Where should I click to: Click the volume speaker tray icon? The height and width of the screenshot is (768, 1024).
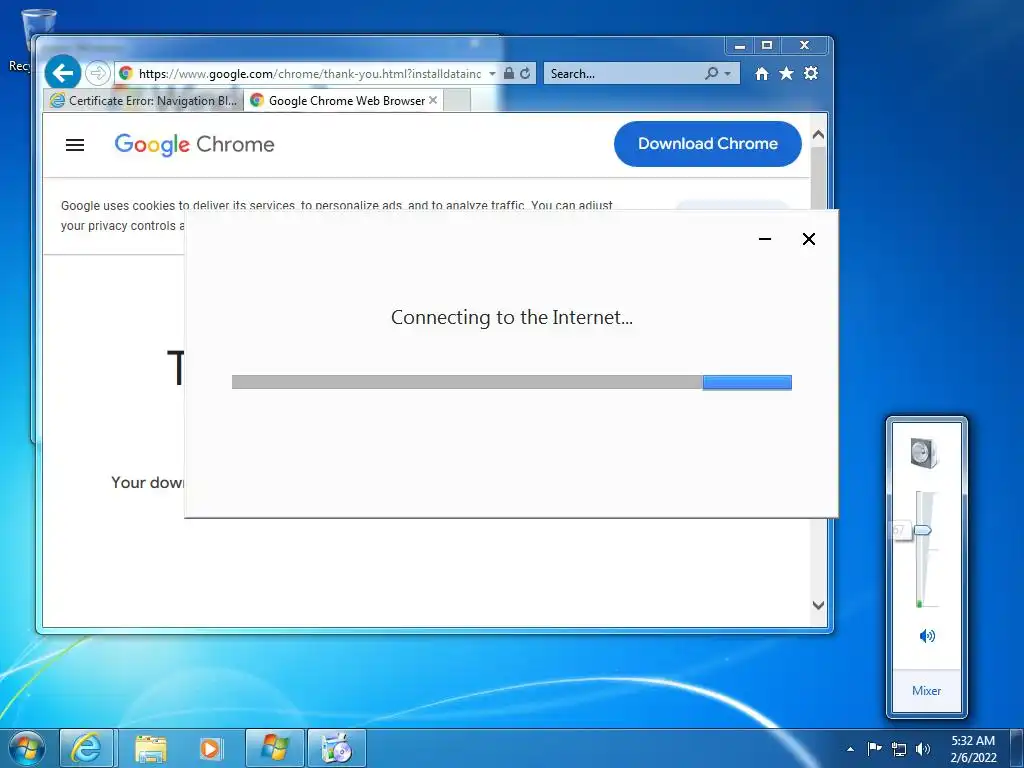tap(923, 749)
